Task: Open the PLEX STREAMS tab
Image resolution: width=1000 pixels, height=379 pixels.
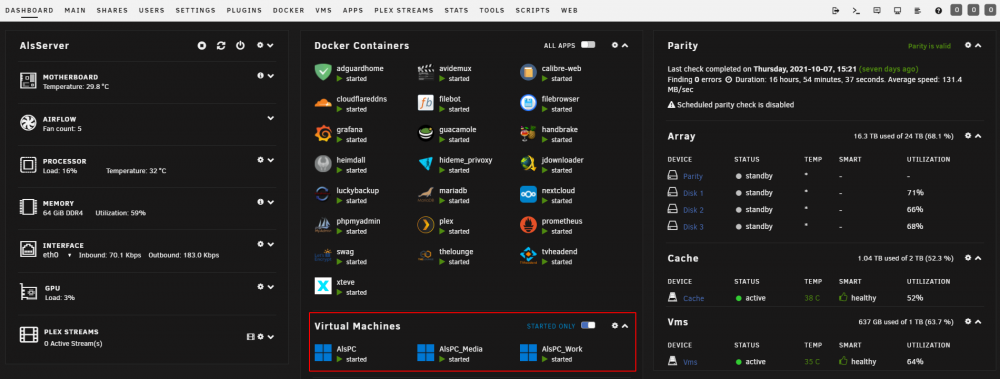Action: click(x=404, y=10)
